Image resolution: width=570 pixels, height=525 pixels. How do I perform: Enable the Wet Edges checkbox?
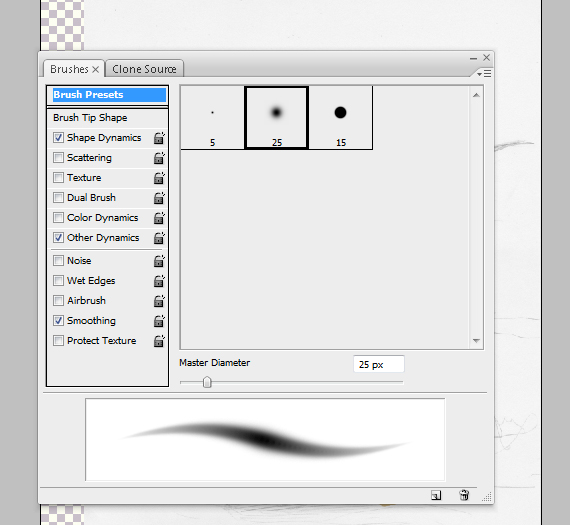pyautogui.click(x=58, y=280)
